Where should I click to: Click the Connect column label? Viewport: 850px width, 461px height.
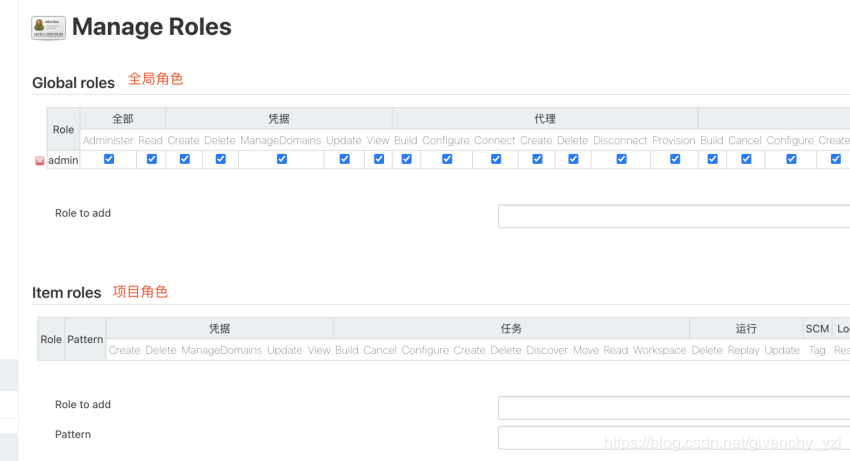[494, 140]
